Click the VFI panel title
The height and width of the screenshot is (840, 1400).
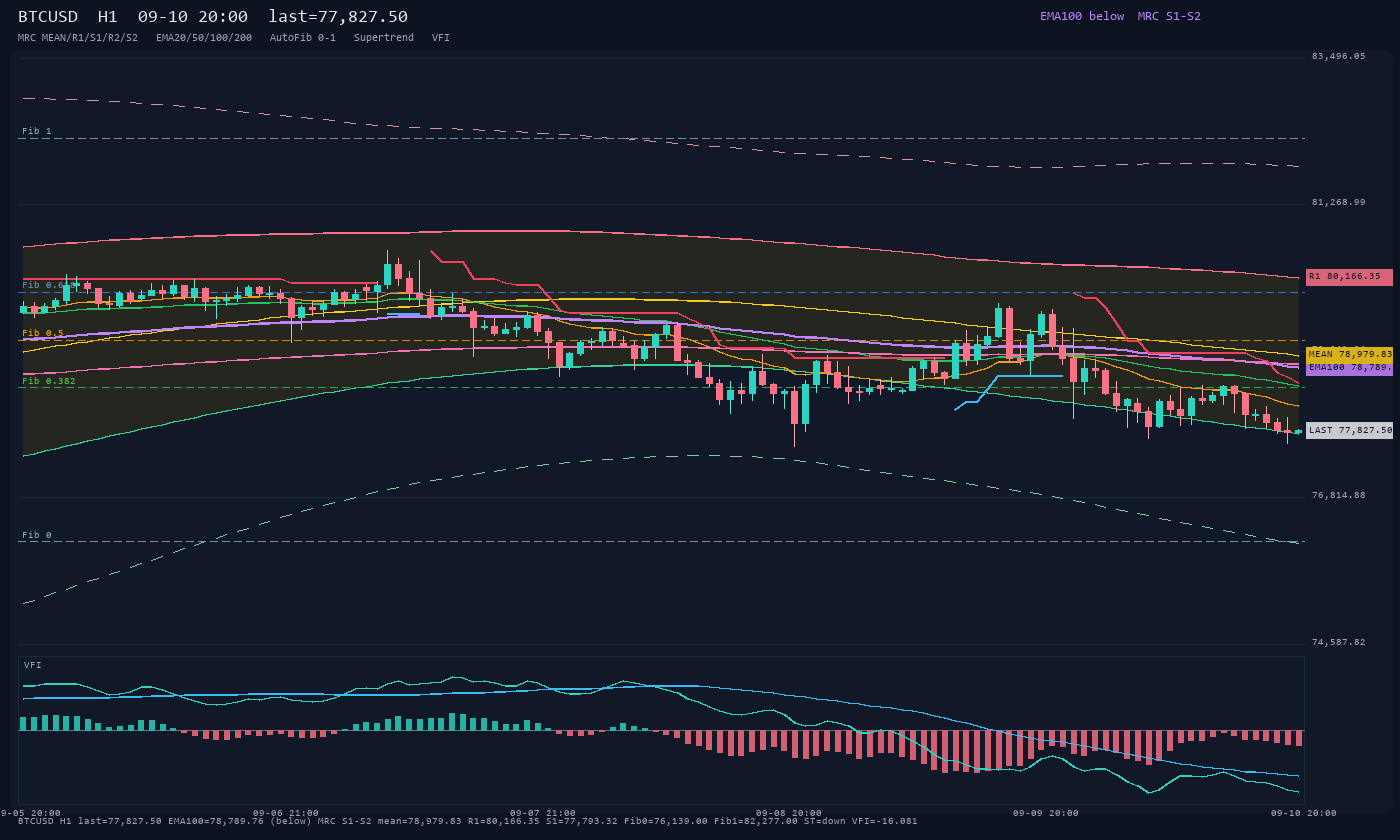point(33,665)
